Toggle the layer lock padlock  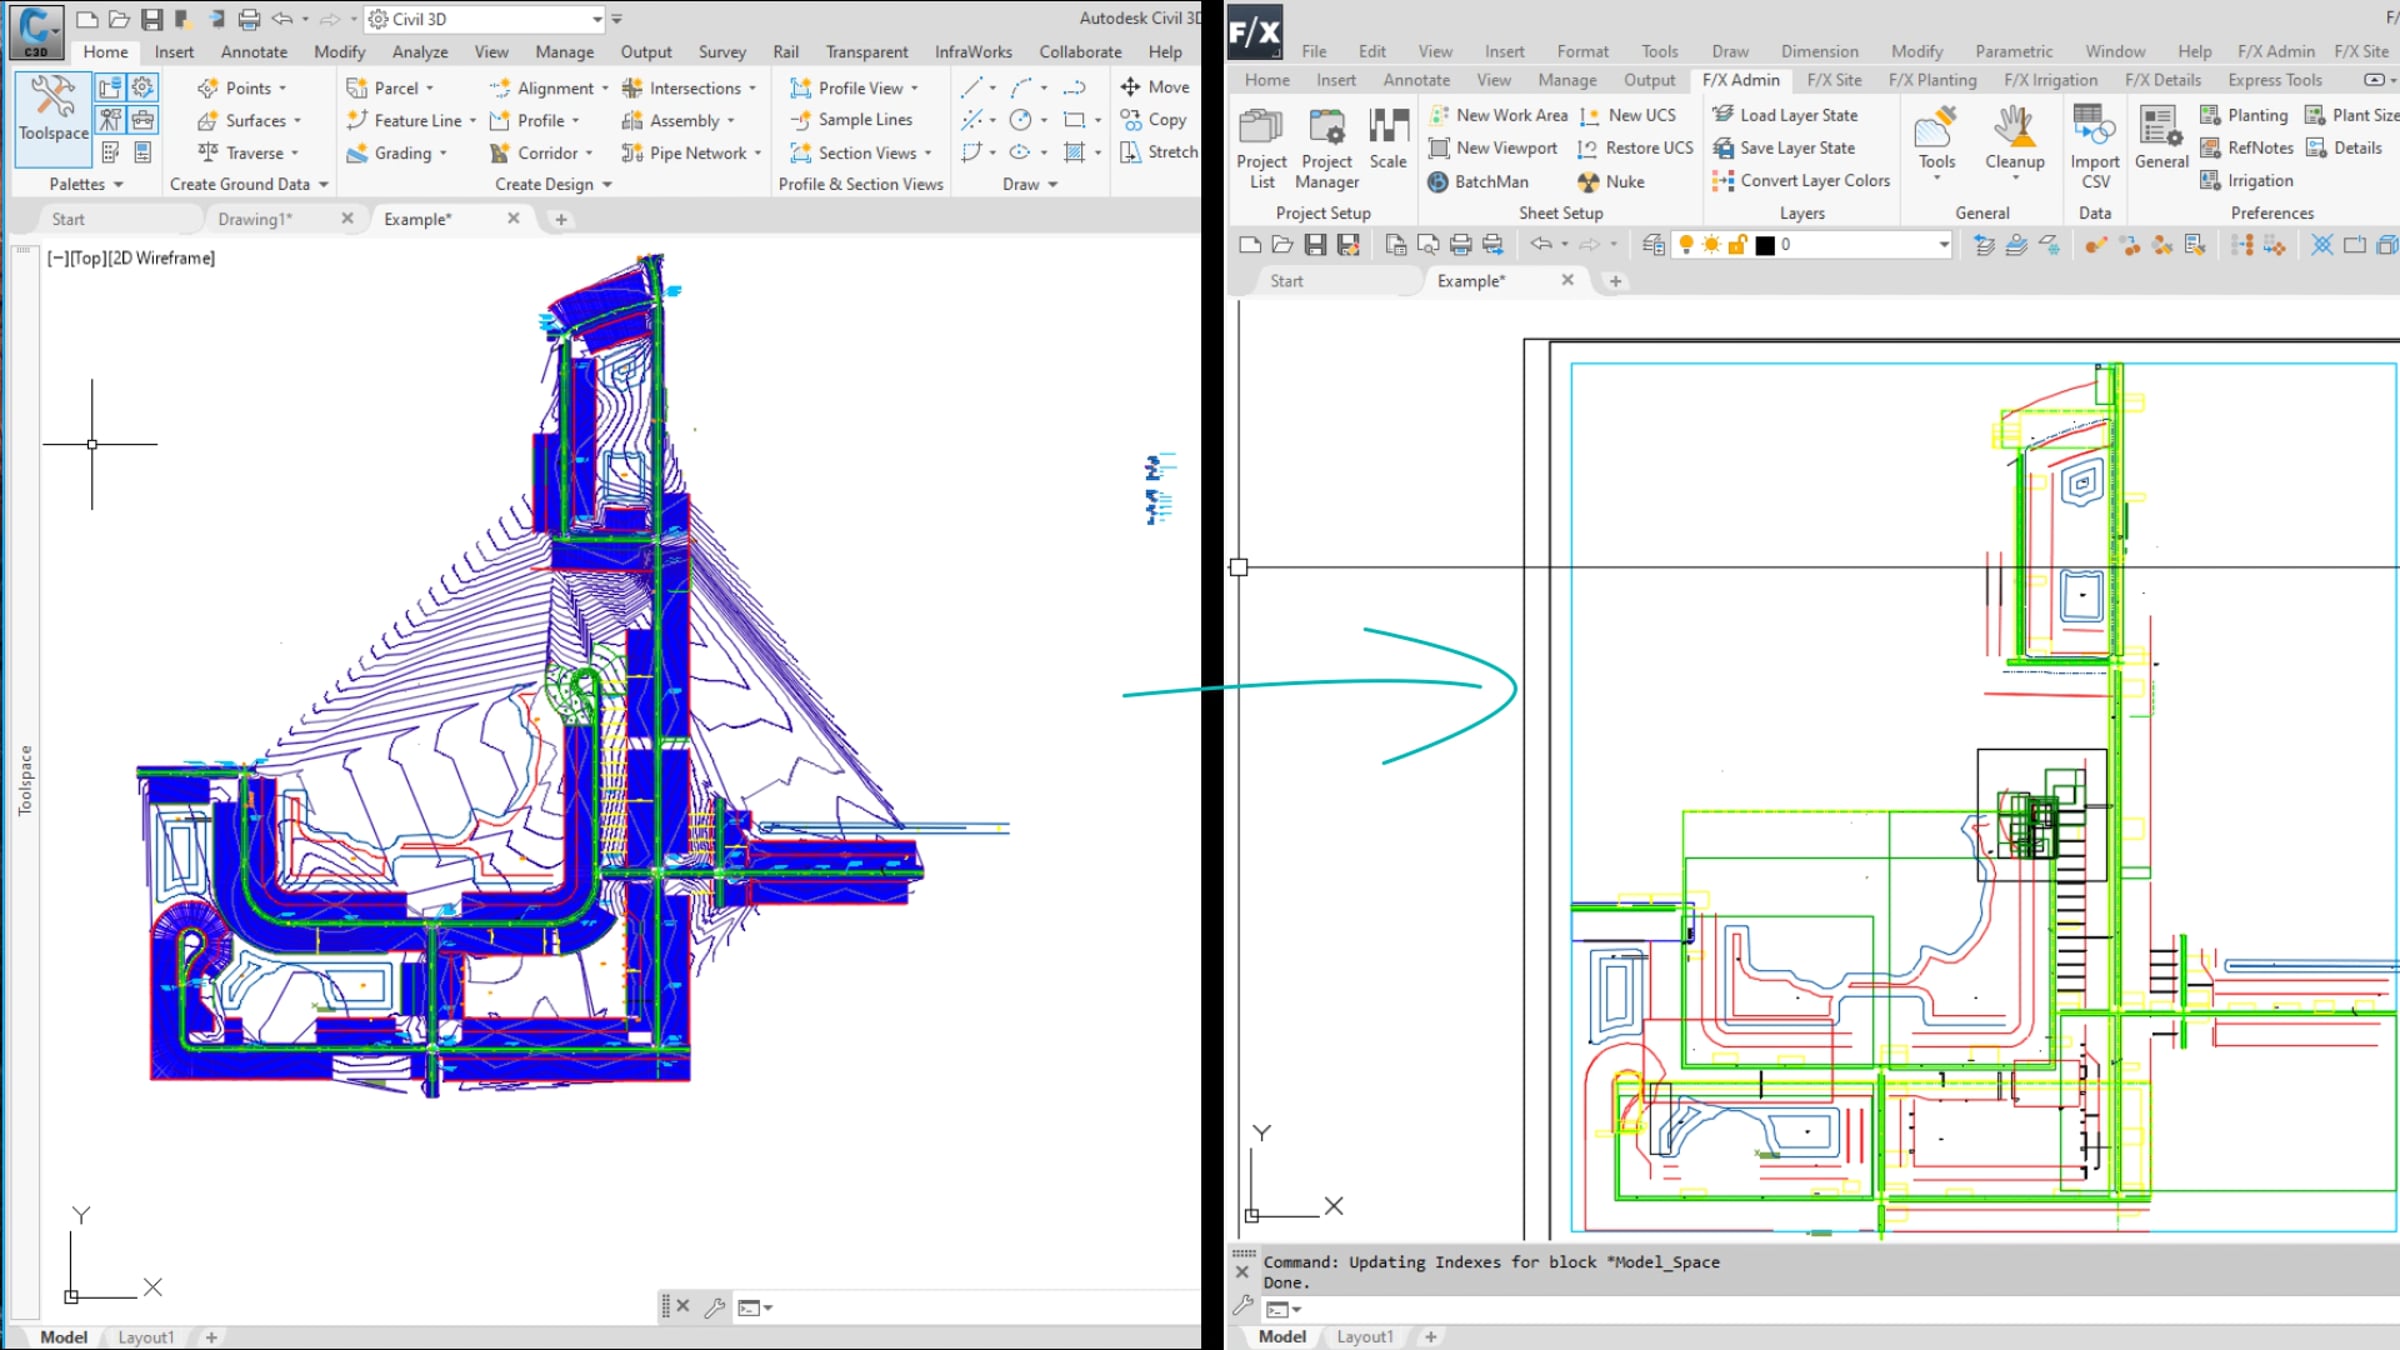click(x=1738, y=245)
